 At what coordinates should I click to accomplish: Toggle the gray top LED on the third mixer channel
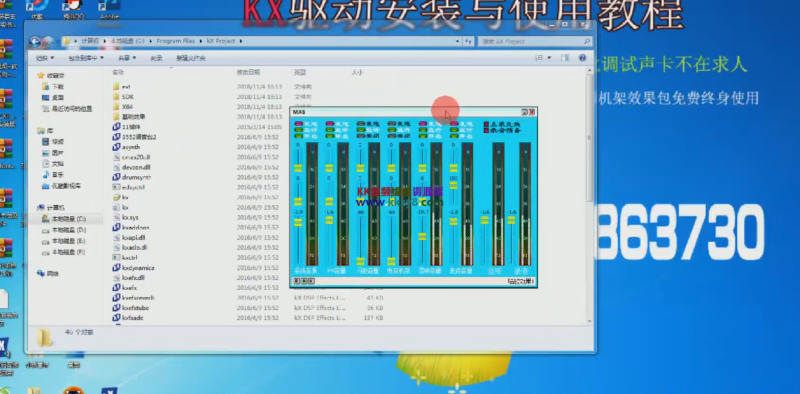pyautogui.click(x=361, y=124)
